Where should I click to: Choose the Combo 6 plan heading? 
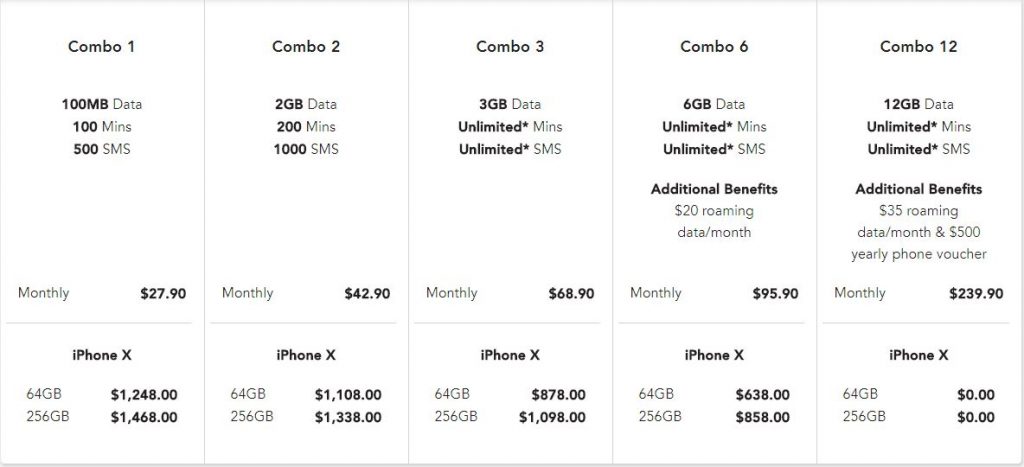714,47
